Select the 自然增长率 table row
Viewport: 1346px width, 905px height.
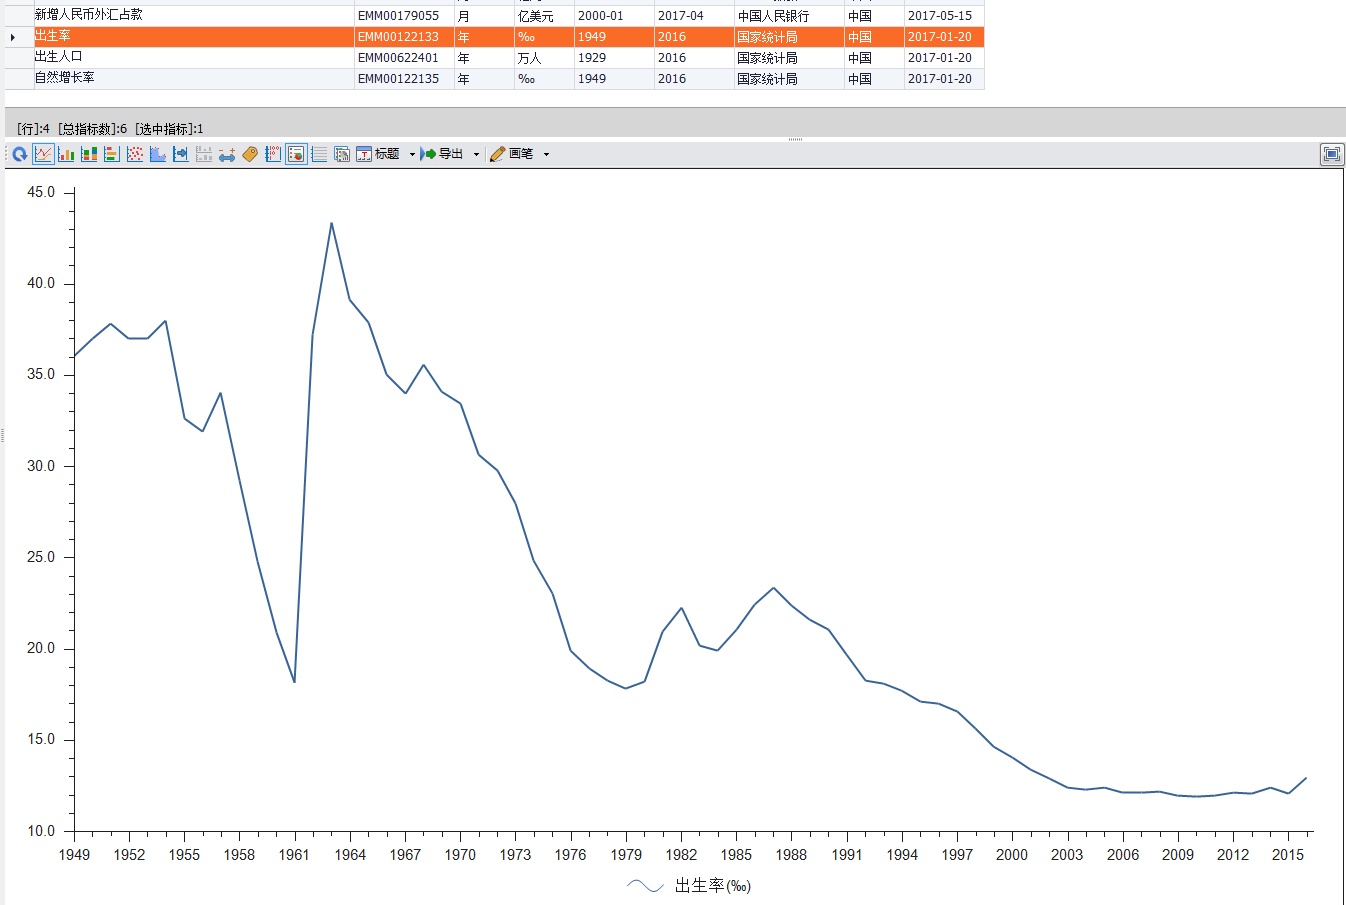tap(494, 79)
